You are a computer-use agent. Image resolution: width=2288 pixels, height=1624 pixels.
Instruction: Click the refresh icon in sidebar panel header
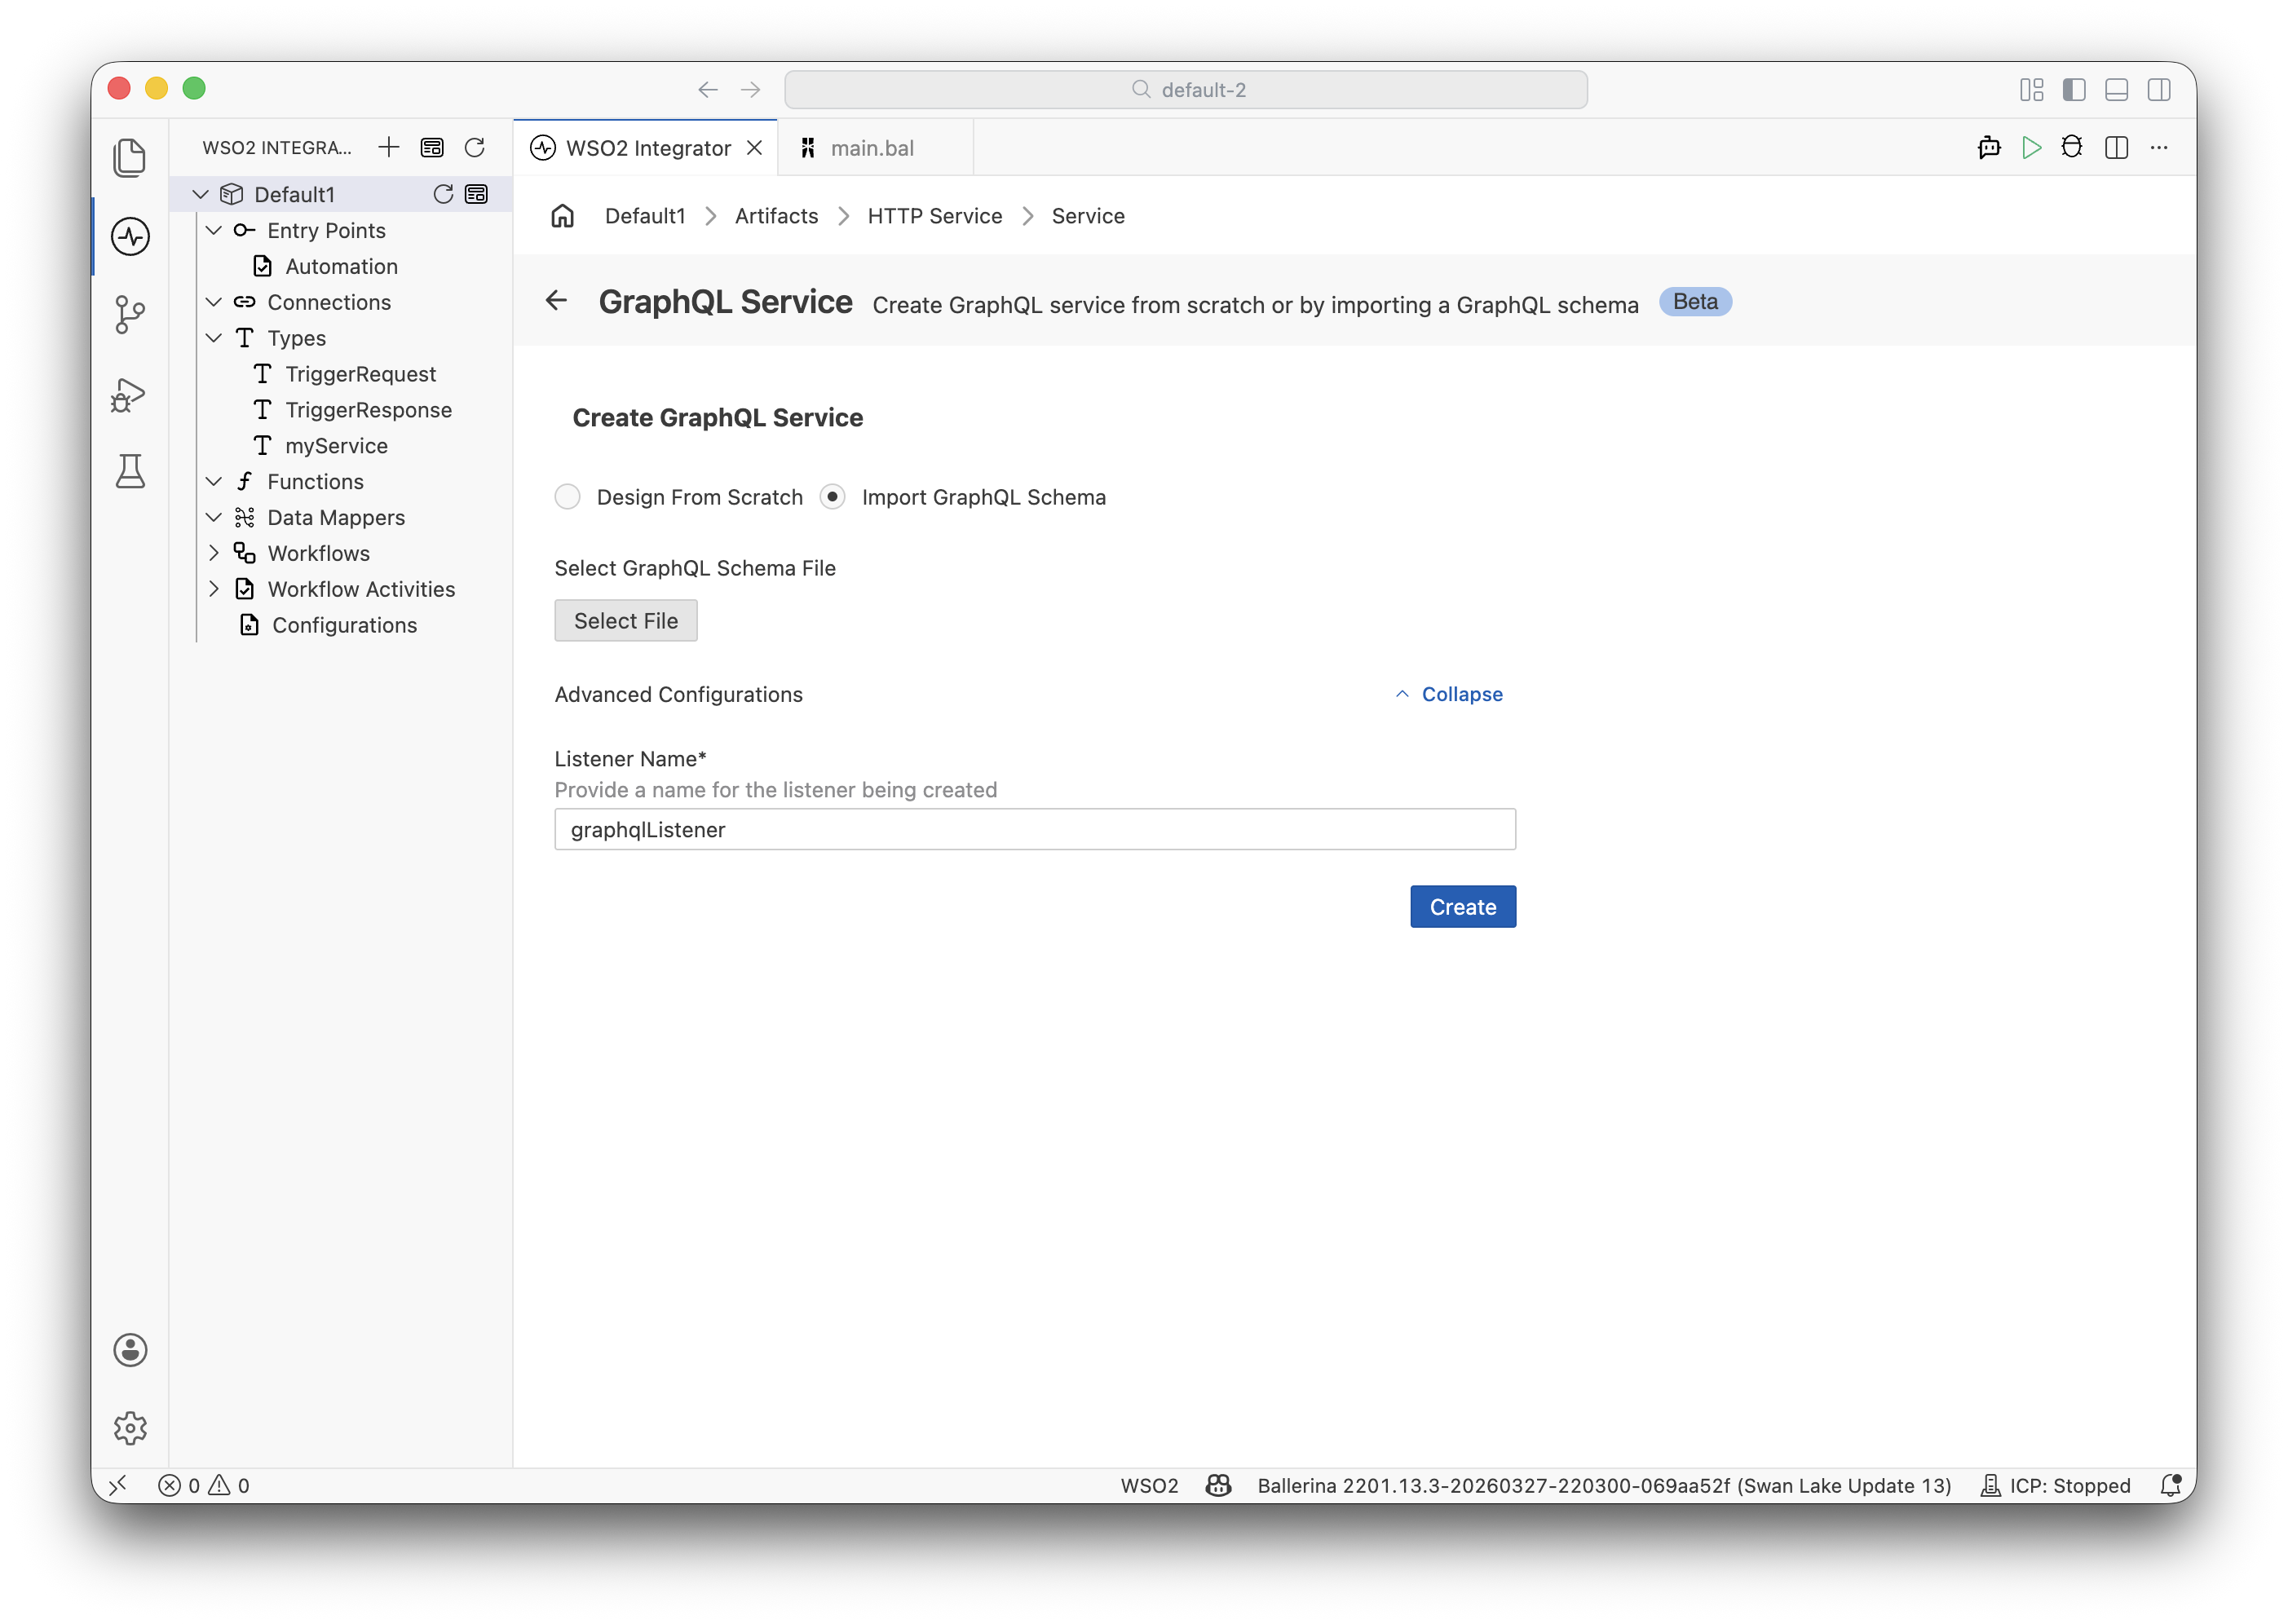click(475, 148)
